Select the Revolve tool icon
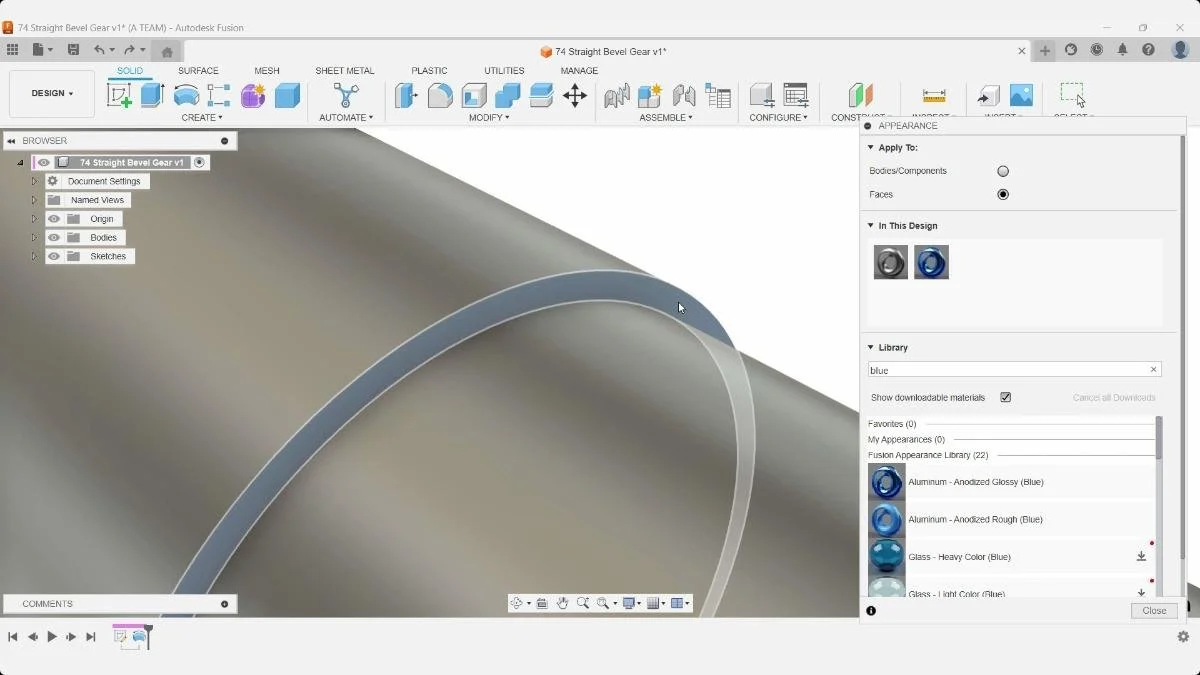The height and width of the screenshot is (675, 1200). click(x=186, y=95)
